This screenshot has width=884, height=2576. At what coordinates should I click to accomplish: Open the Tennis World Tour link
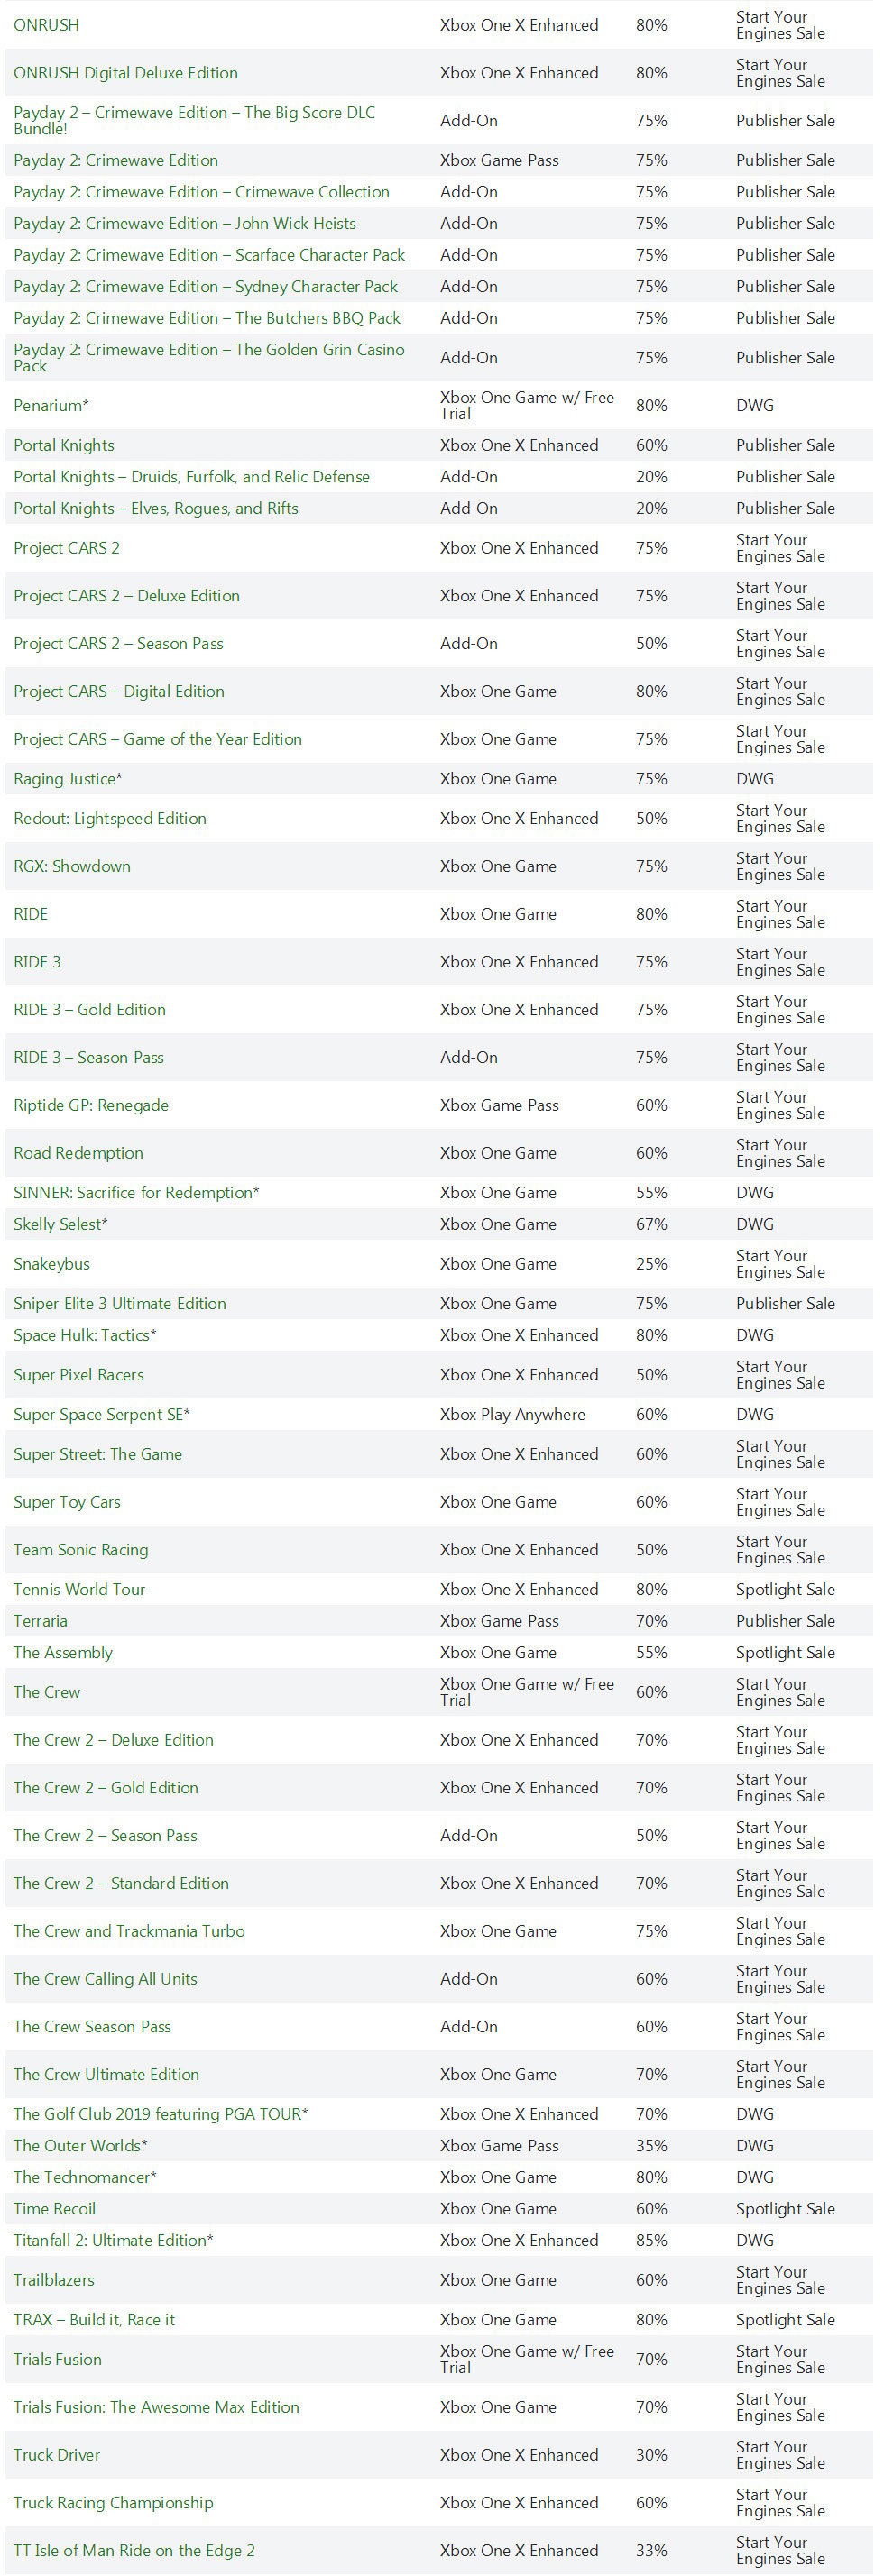pos(80,1590)
